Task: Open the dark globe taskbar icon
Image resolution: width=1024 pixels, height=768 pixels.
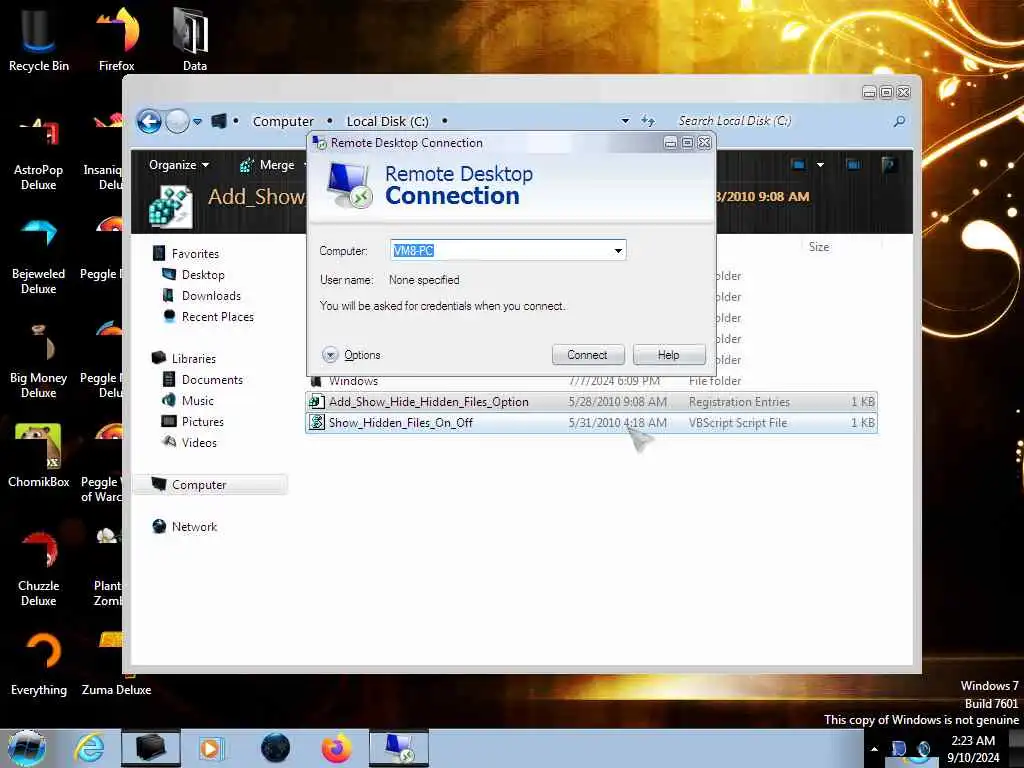Action: 275,748
